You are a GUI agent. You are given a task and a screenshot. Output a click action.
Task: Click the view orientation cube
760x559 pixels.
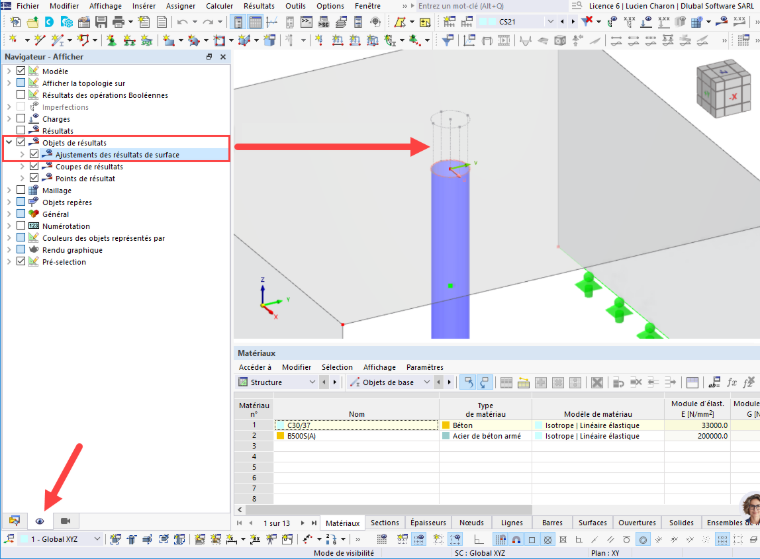[x=724, y=89]
